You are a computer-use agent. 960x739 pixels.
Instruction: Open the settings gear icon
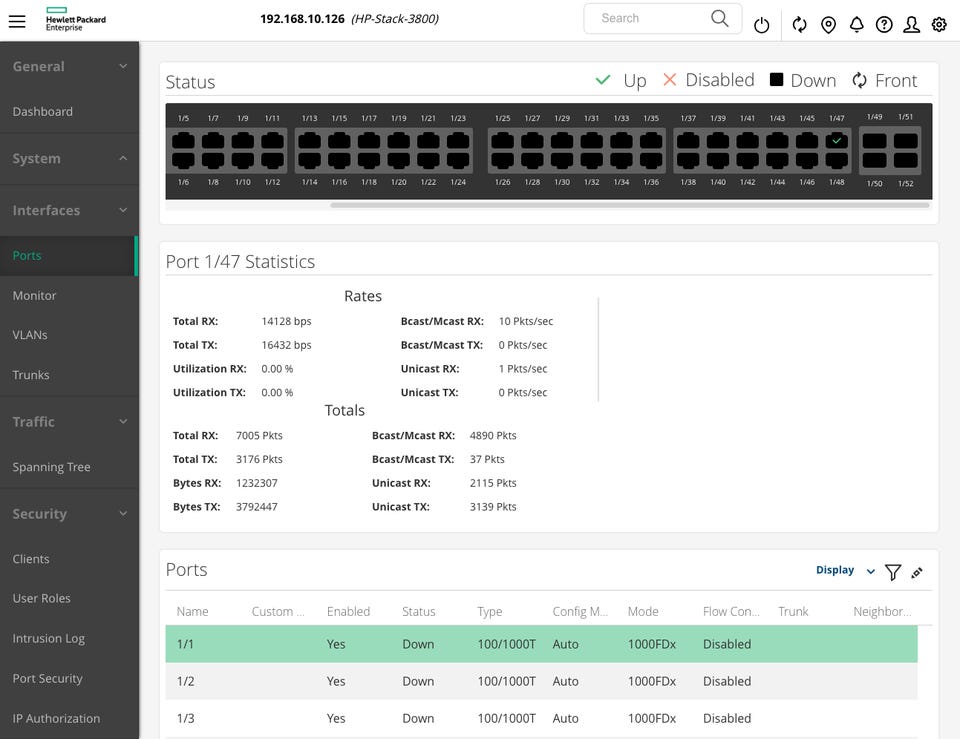coord(939,25)
